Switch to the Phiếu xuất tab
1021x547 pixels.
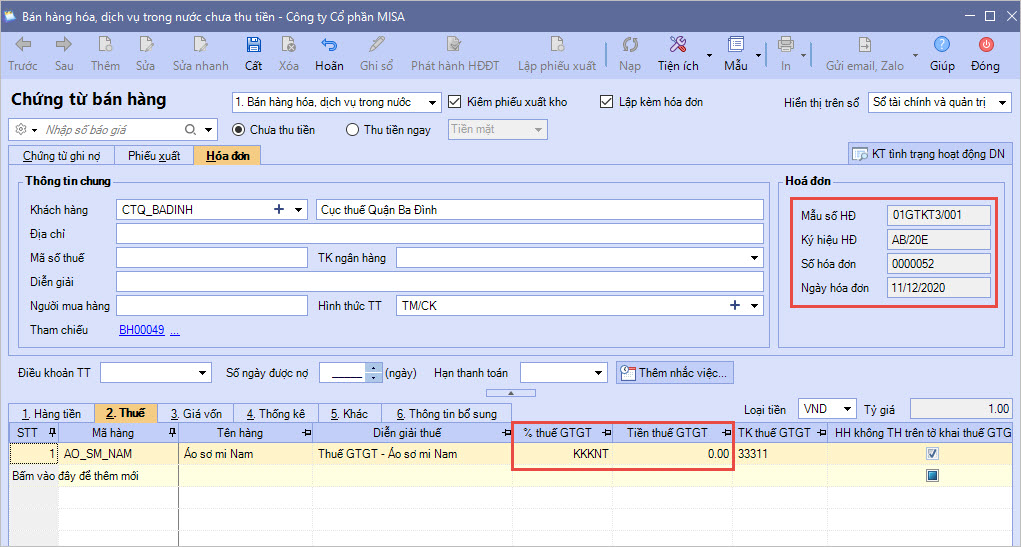point(154,156)
